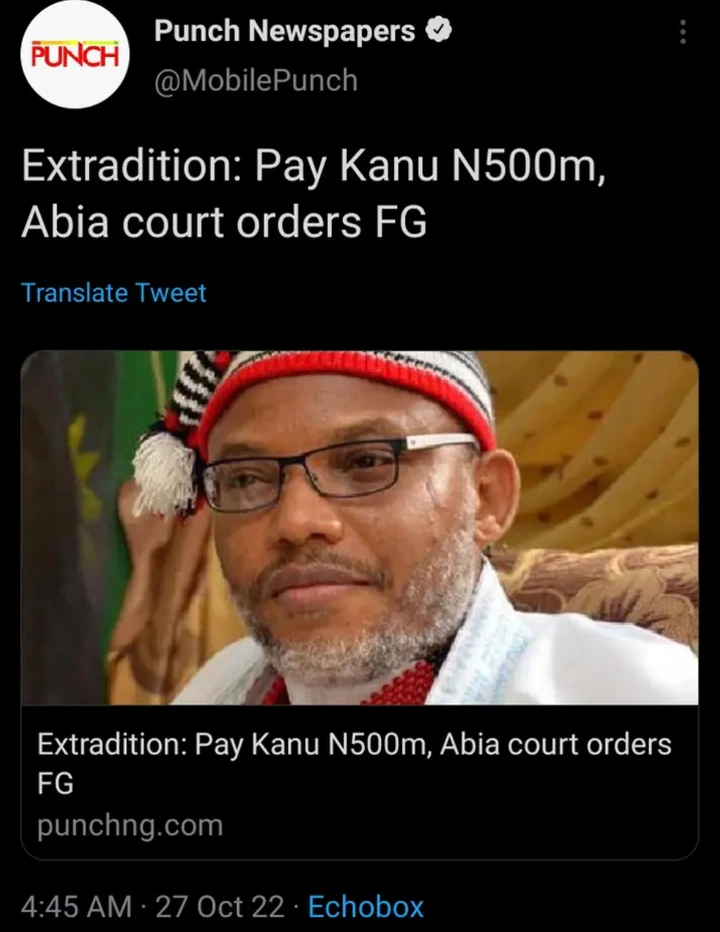Viewport: 720px width, 932px height.
Task: Click the 27 Oct 22 date
Action: 219,906
